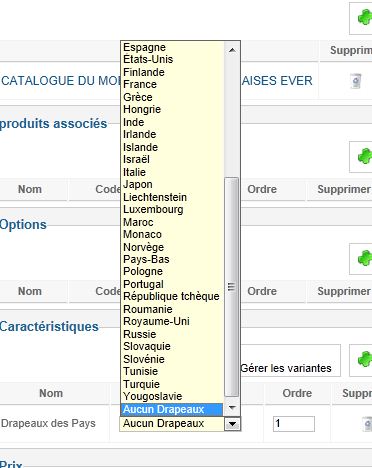Click the dropdown list scroll down arrow
Screen dimensions: 372x468
click(x=232, y=407)
